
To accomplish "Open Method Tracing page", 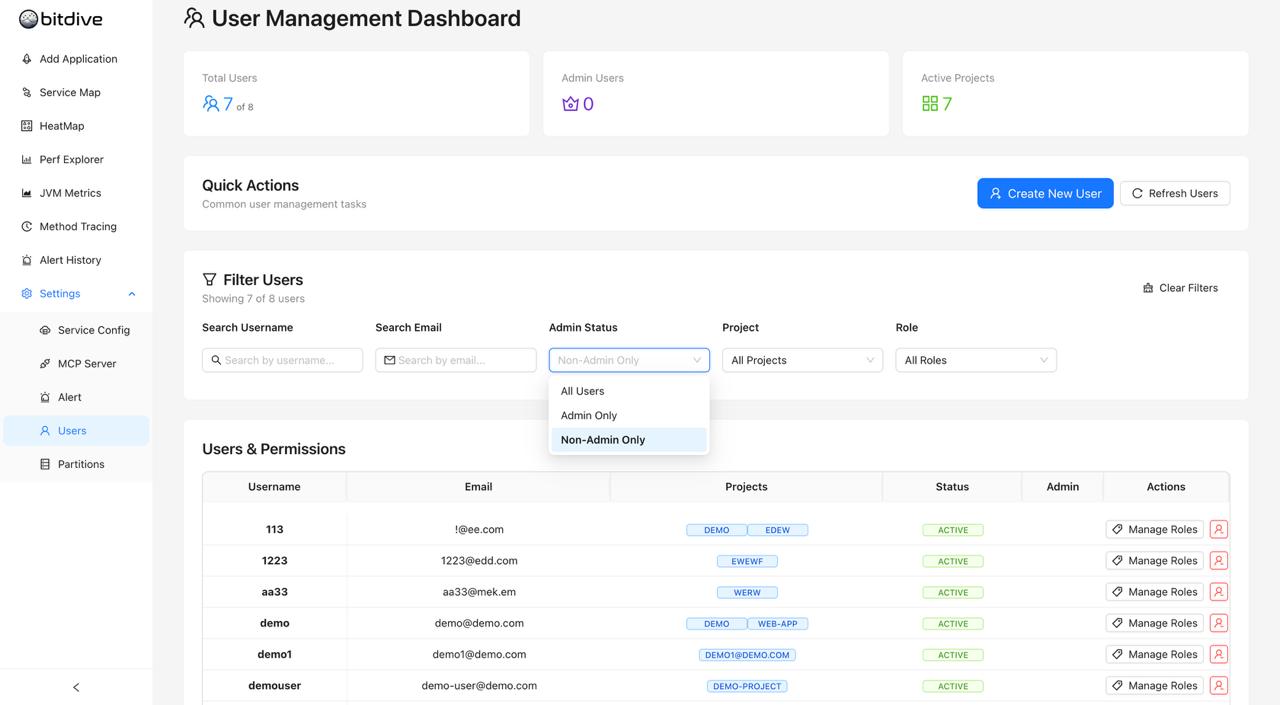I will point(76,226).
